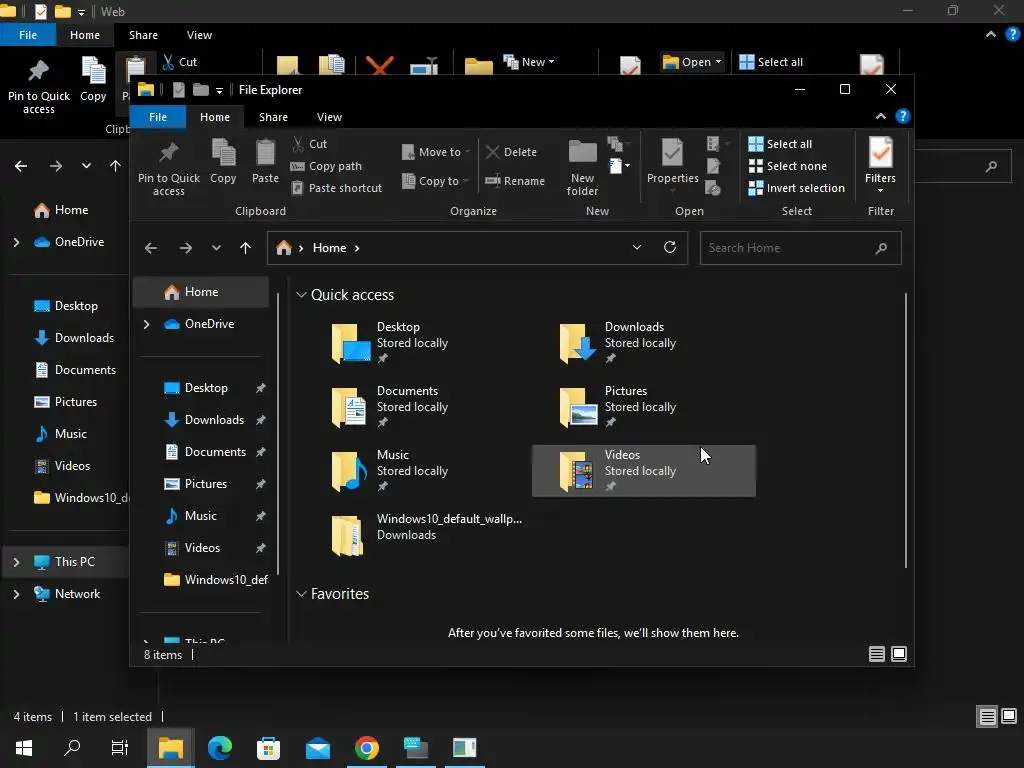Click the Properties icon in Open group
This screenshot has height=768, width=1024.
[x=672, y=153]
